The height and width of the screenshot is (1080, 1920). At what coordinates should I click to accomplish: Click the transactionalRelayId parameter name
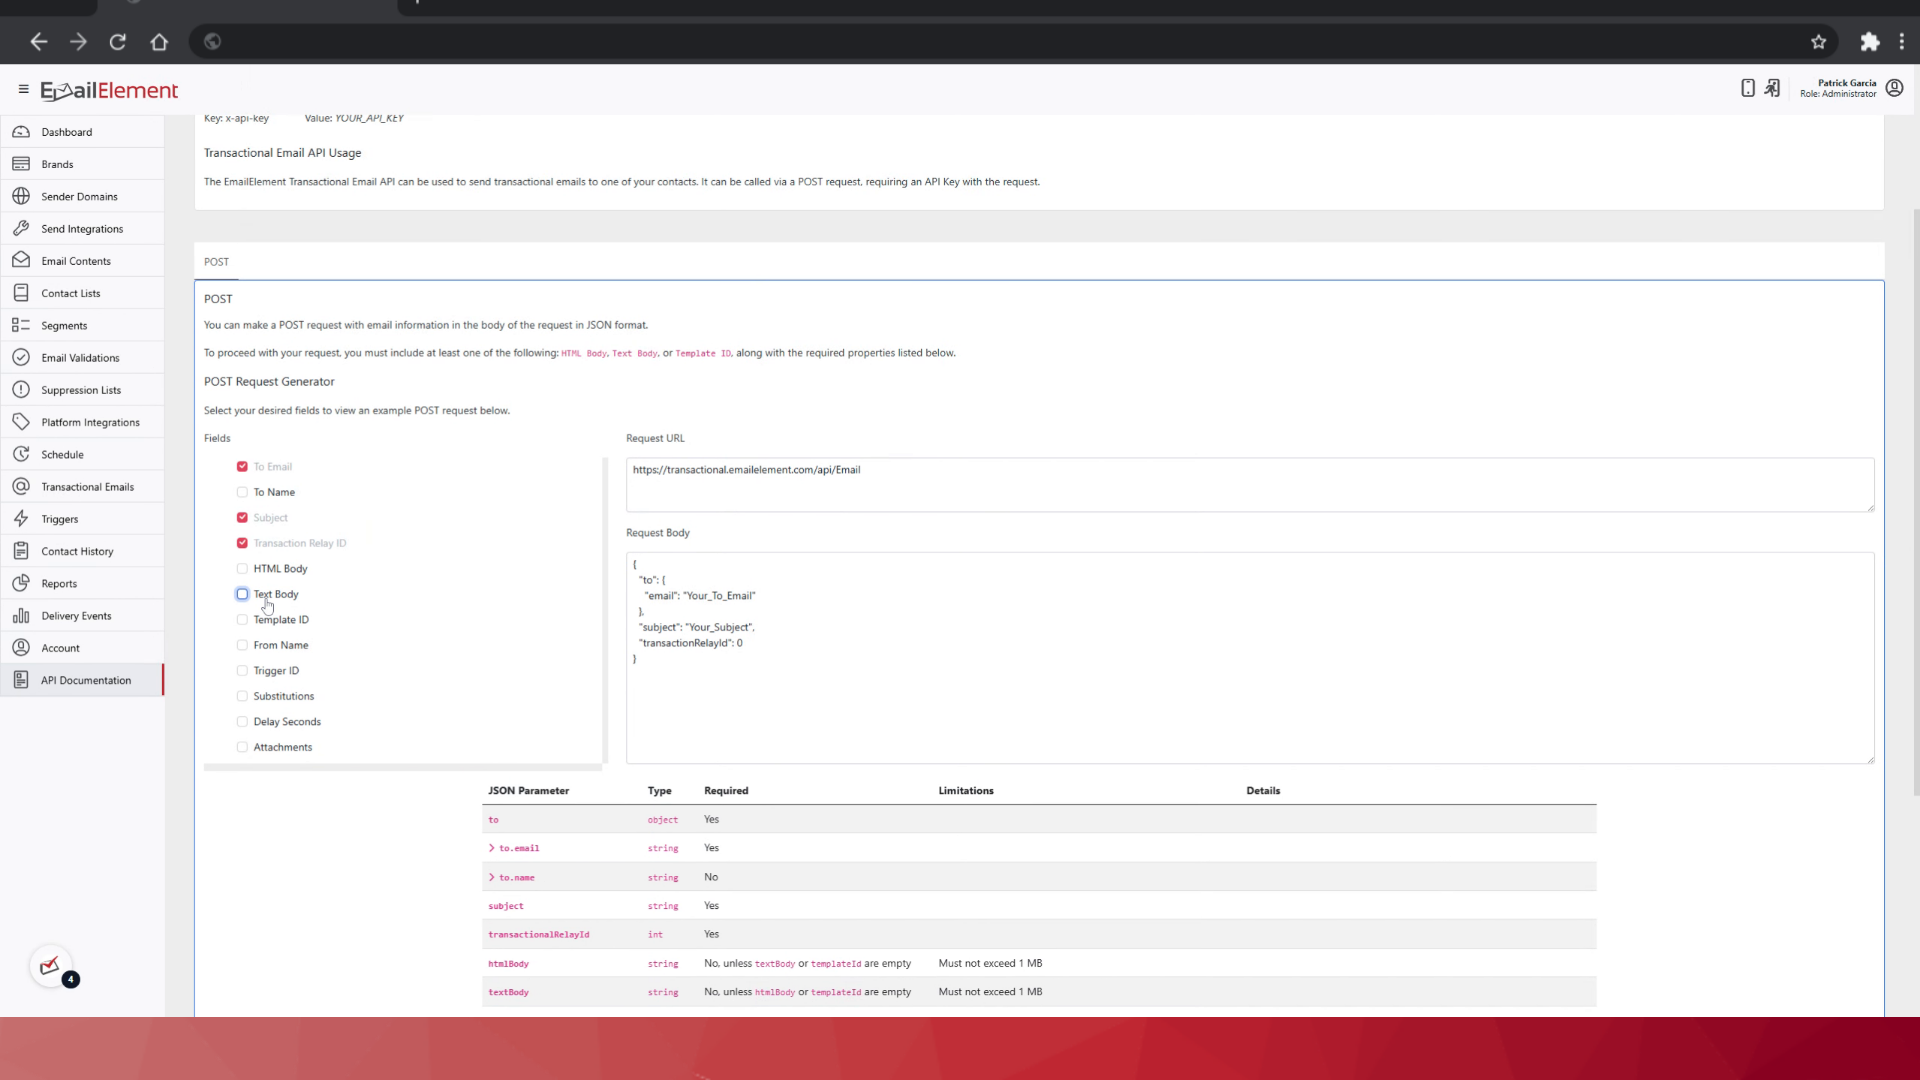pos(538,935)
